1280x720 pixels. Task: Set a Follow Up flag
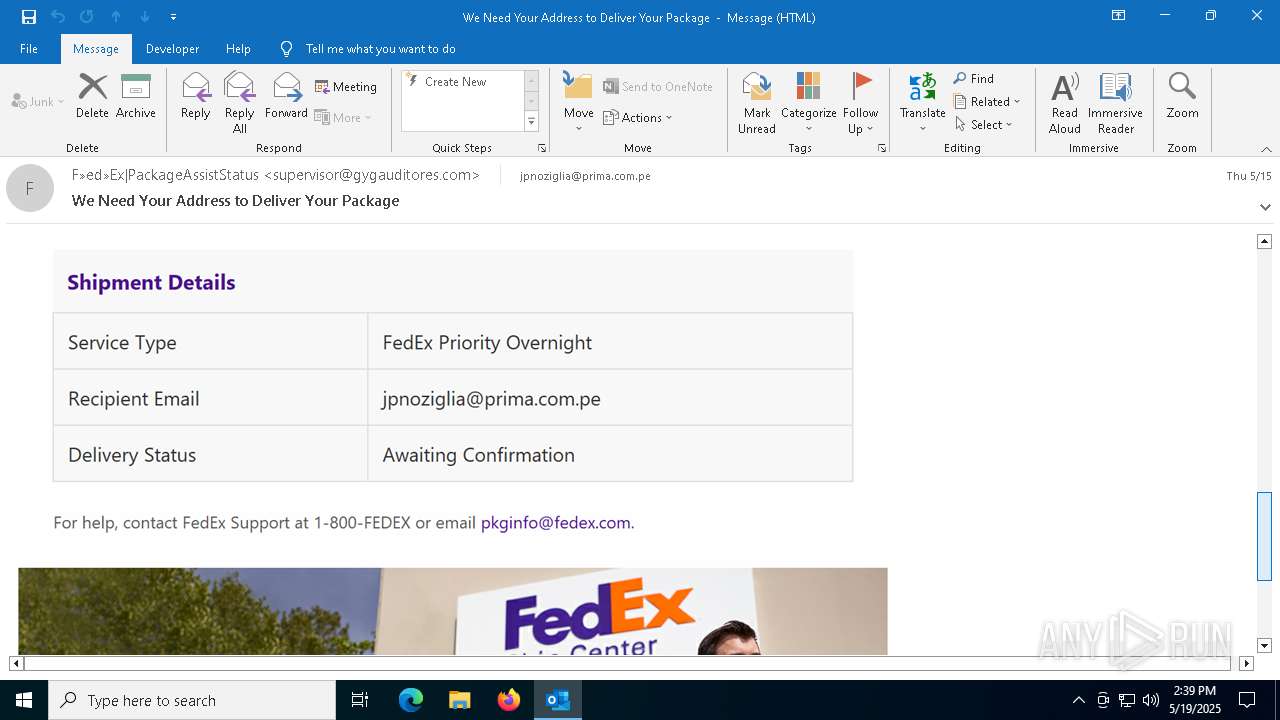[x=860, y=103]
